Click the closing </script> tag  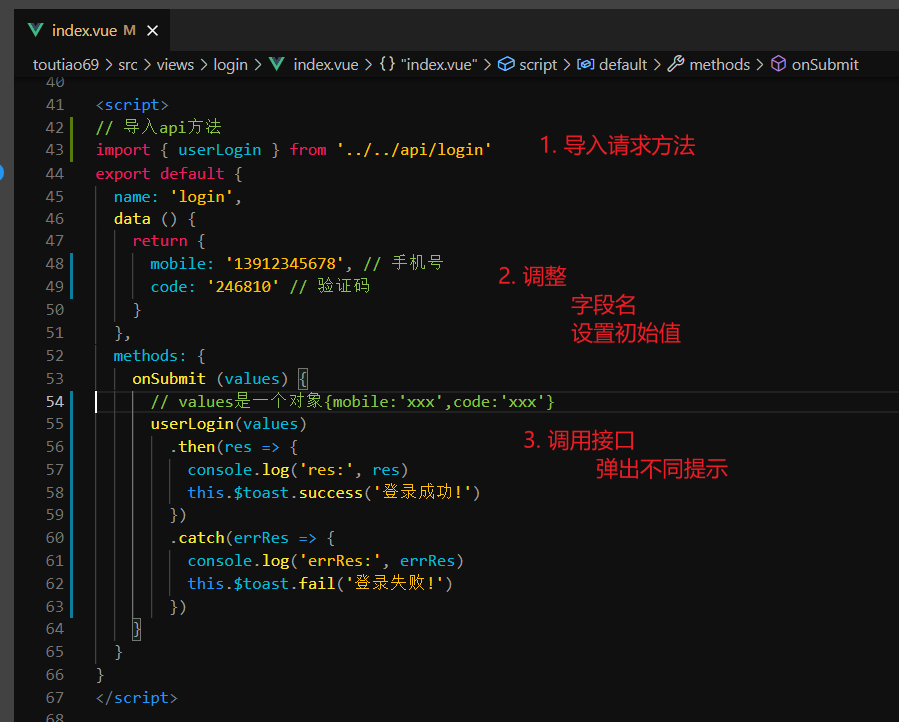click(136, 698)
